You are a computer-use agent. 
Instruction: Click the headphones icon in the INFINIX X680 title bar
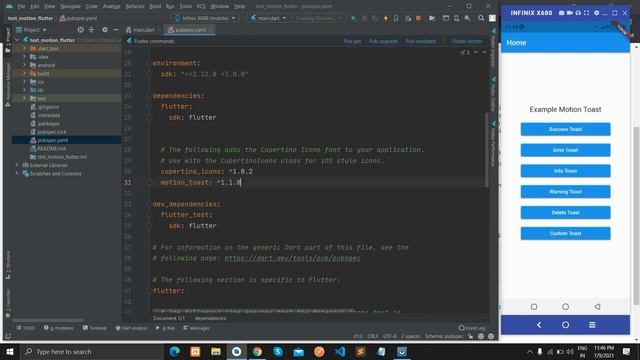[578, 13]
